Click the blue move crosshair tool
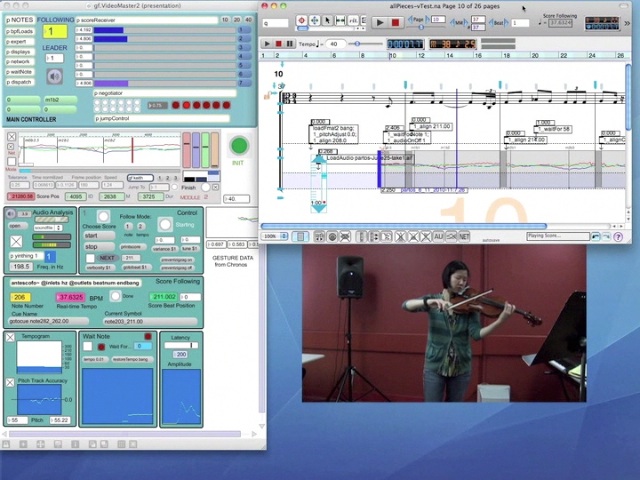The width and height of the screenshot is (640, 480). click(315, 21)
